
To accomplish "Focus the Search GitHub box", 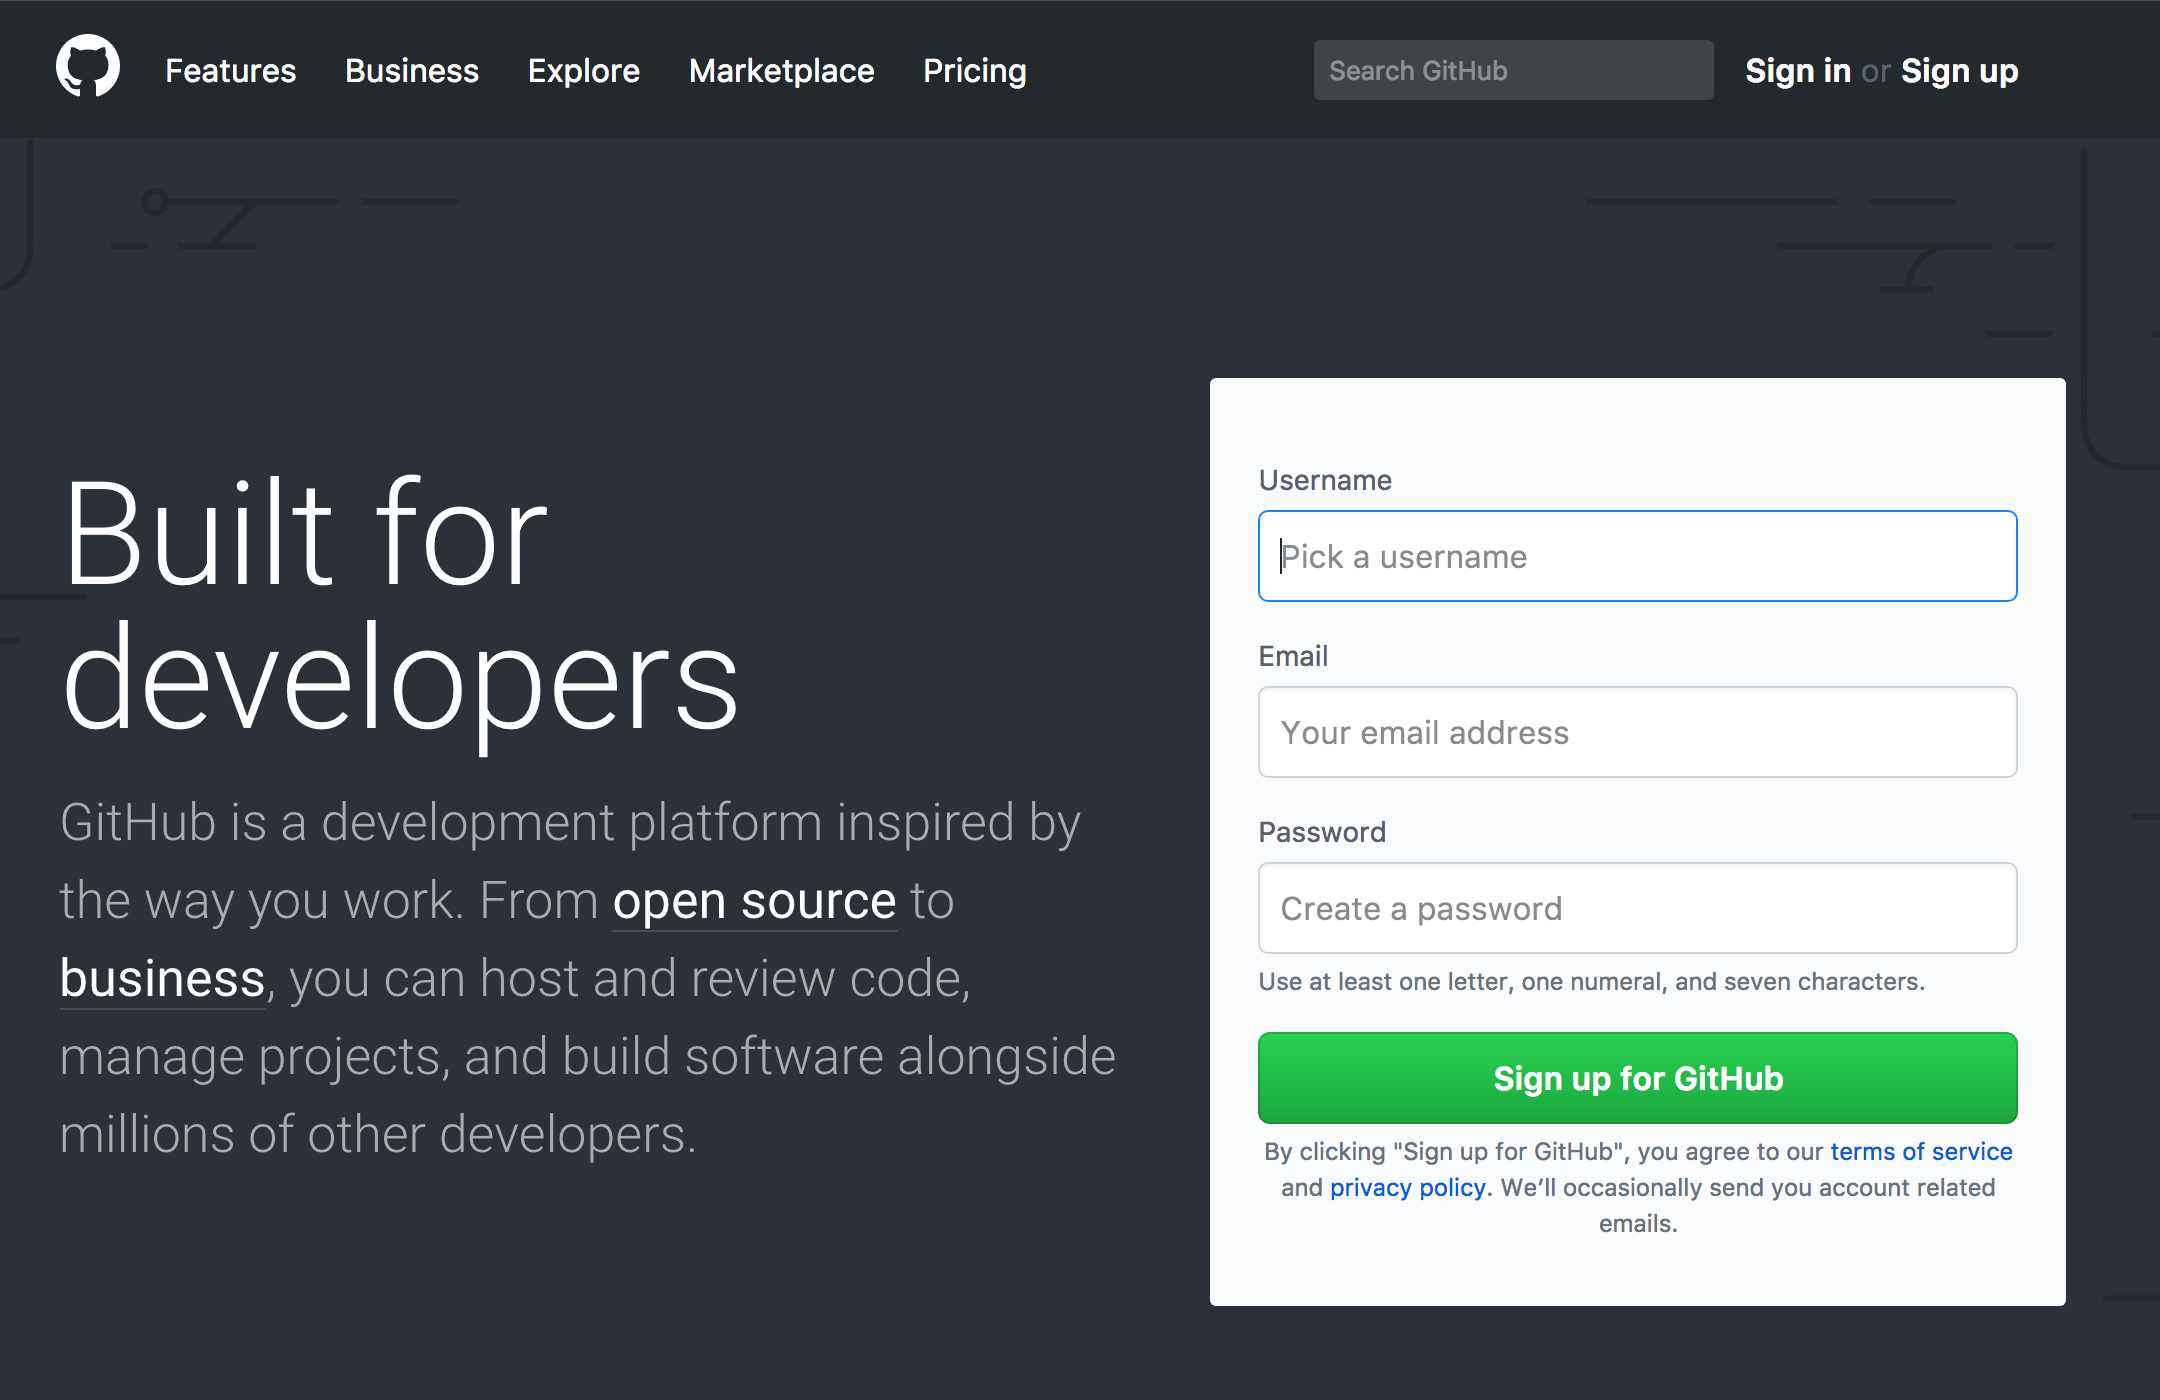I will click(x=1512, y=71).
